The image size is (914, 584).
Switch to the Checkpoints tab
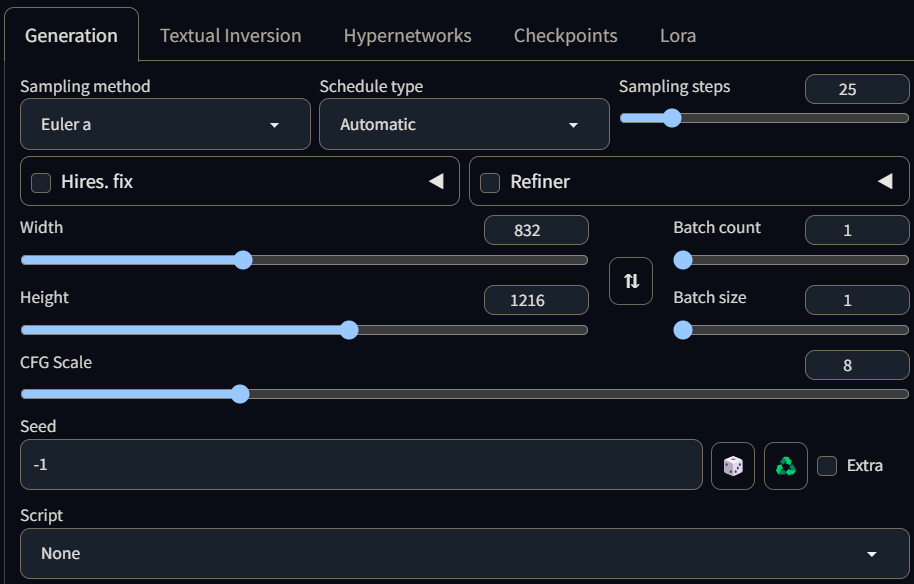tap(565, 35)
